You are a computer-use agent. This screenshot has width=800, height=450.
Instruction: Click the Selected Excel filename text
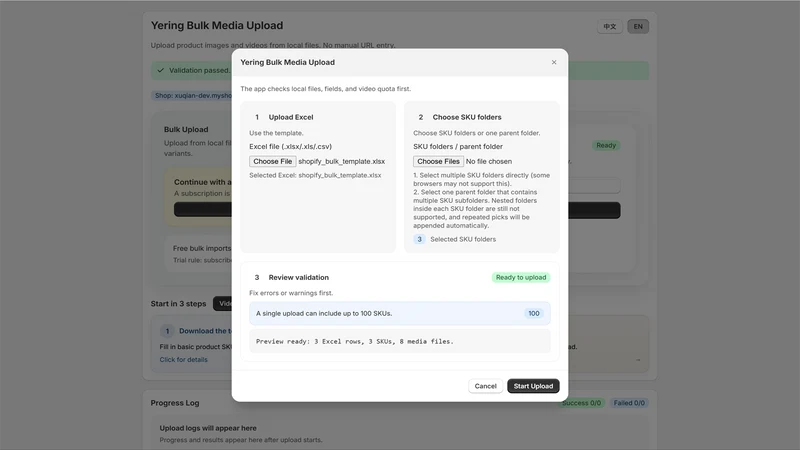pyautogui.click(x=315, y=175)
